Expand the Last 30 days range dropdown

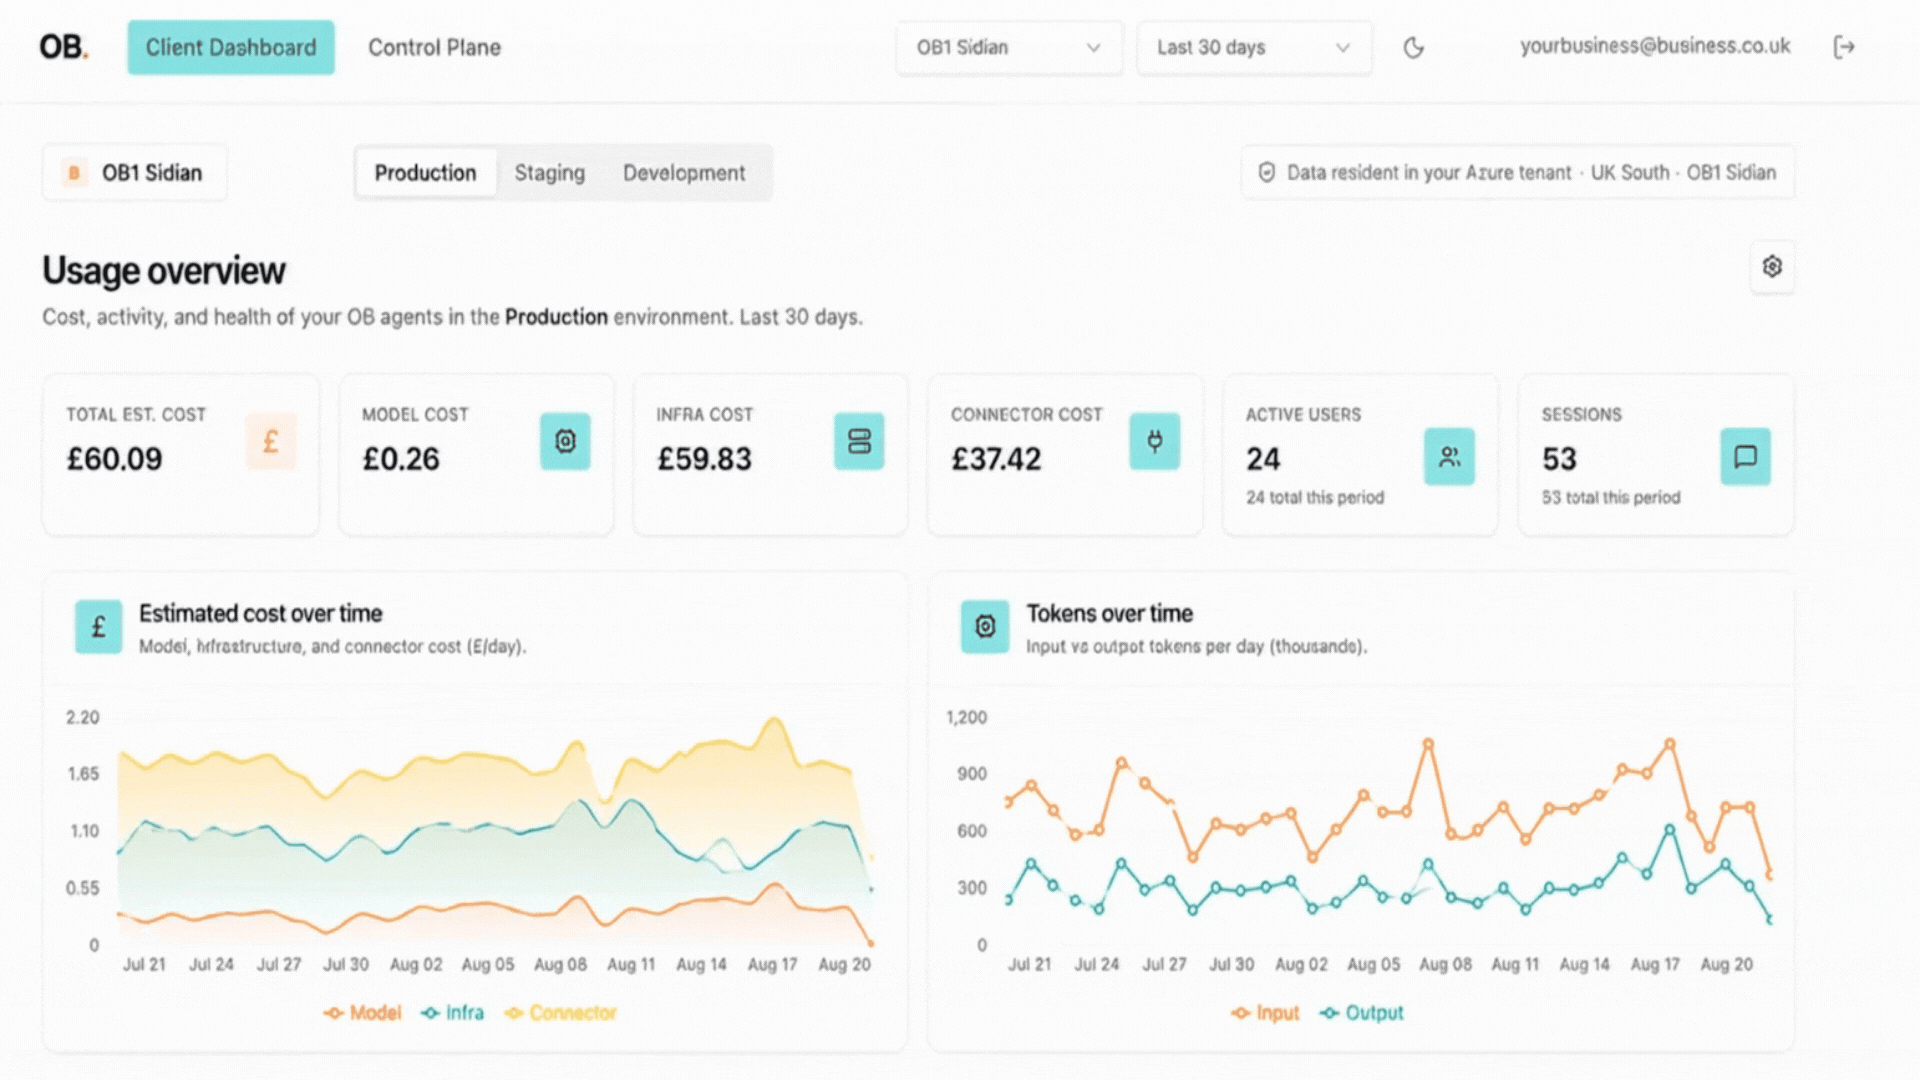(1254, 47)
